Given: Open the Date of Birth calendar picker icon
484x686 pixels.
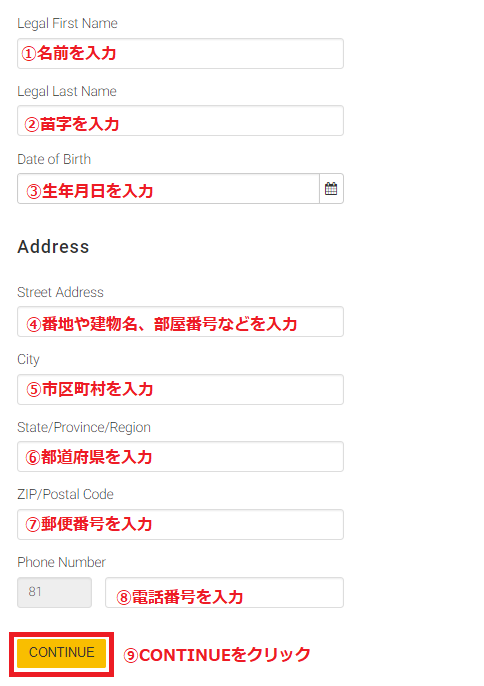Looking at the screenshot, I should (x=331, y=189).
